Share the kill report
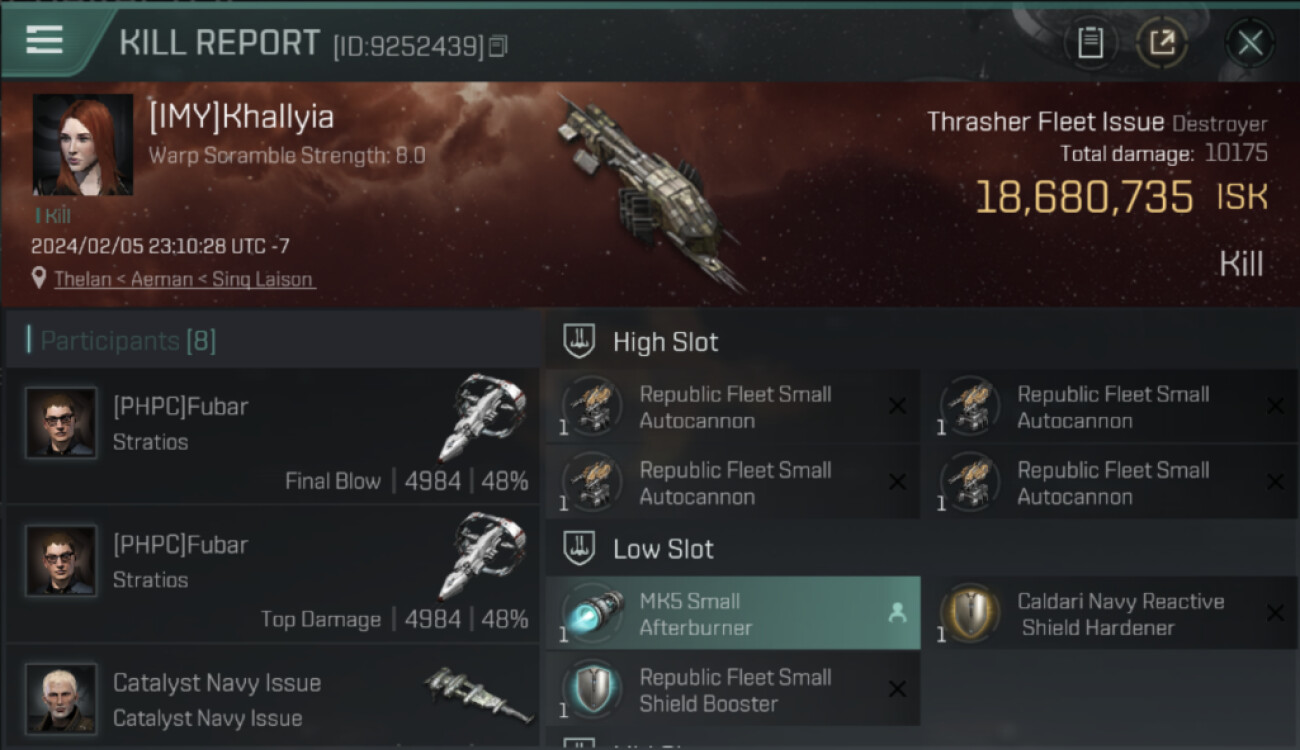The width and height of the screenshot is (1300, 750). coord(1162,42)
